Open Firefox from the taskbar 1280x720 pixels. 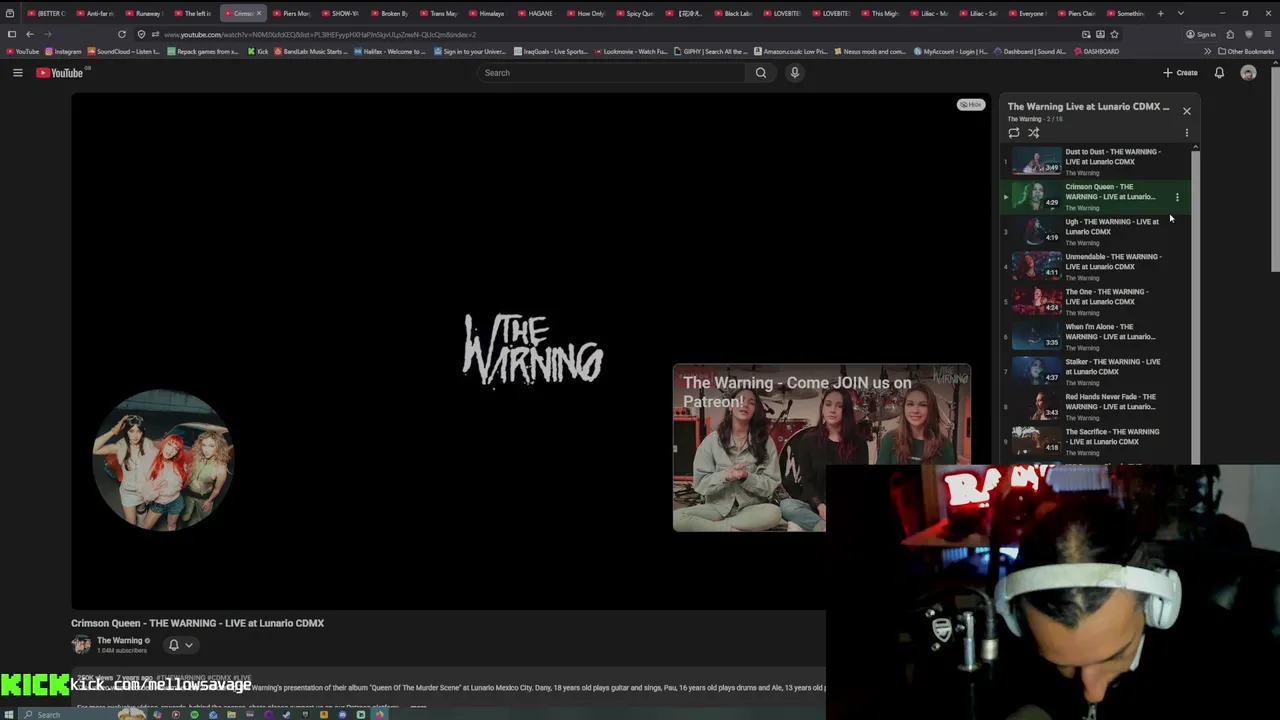pos(380,714)
